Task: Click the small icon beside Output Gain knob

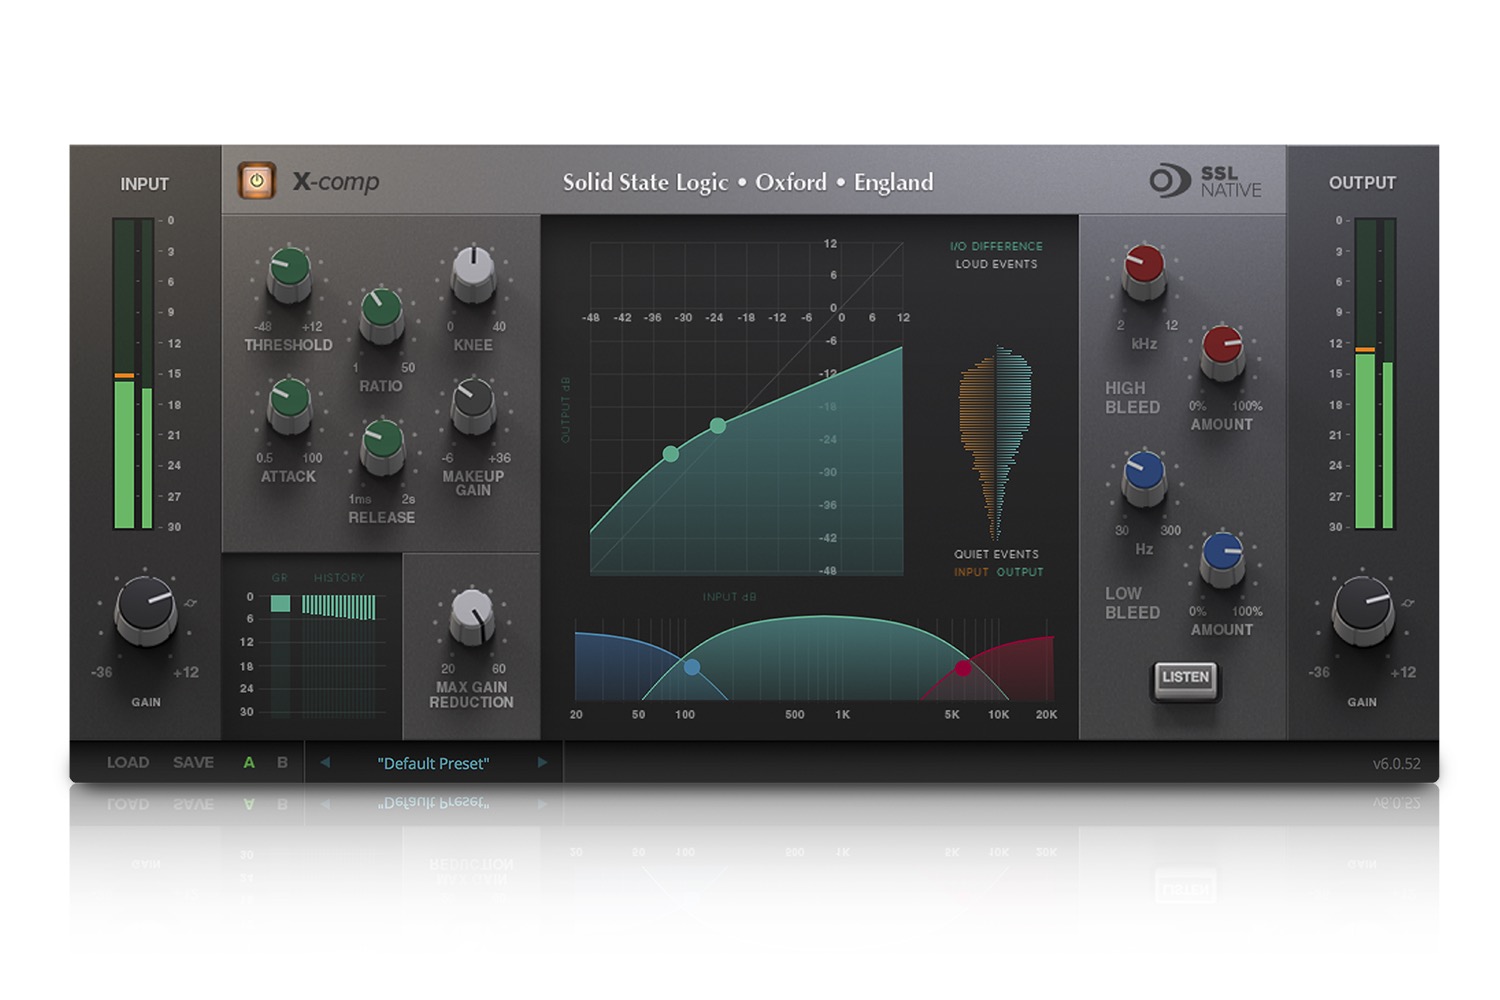Action: click(x=1408, y=603)
